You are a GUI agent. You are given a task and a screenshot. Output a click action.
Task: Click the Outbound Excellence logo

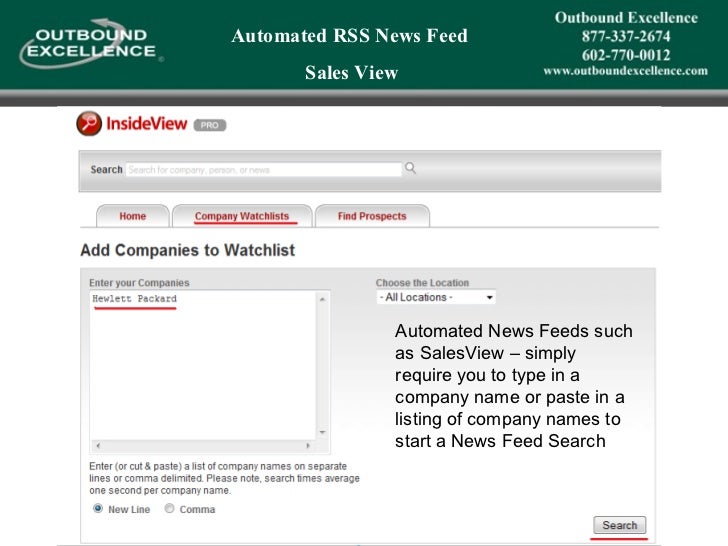tap(92, 44)
